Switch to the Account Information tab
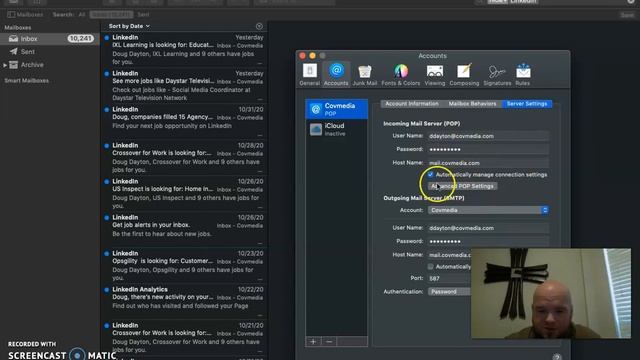This screenshot has width=640, height=360. coord(412,104)
